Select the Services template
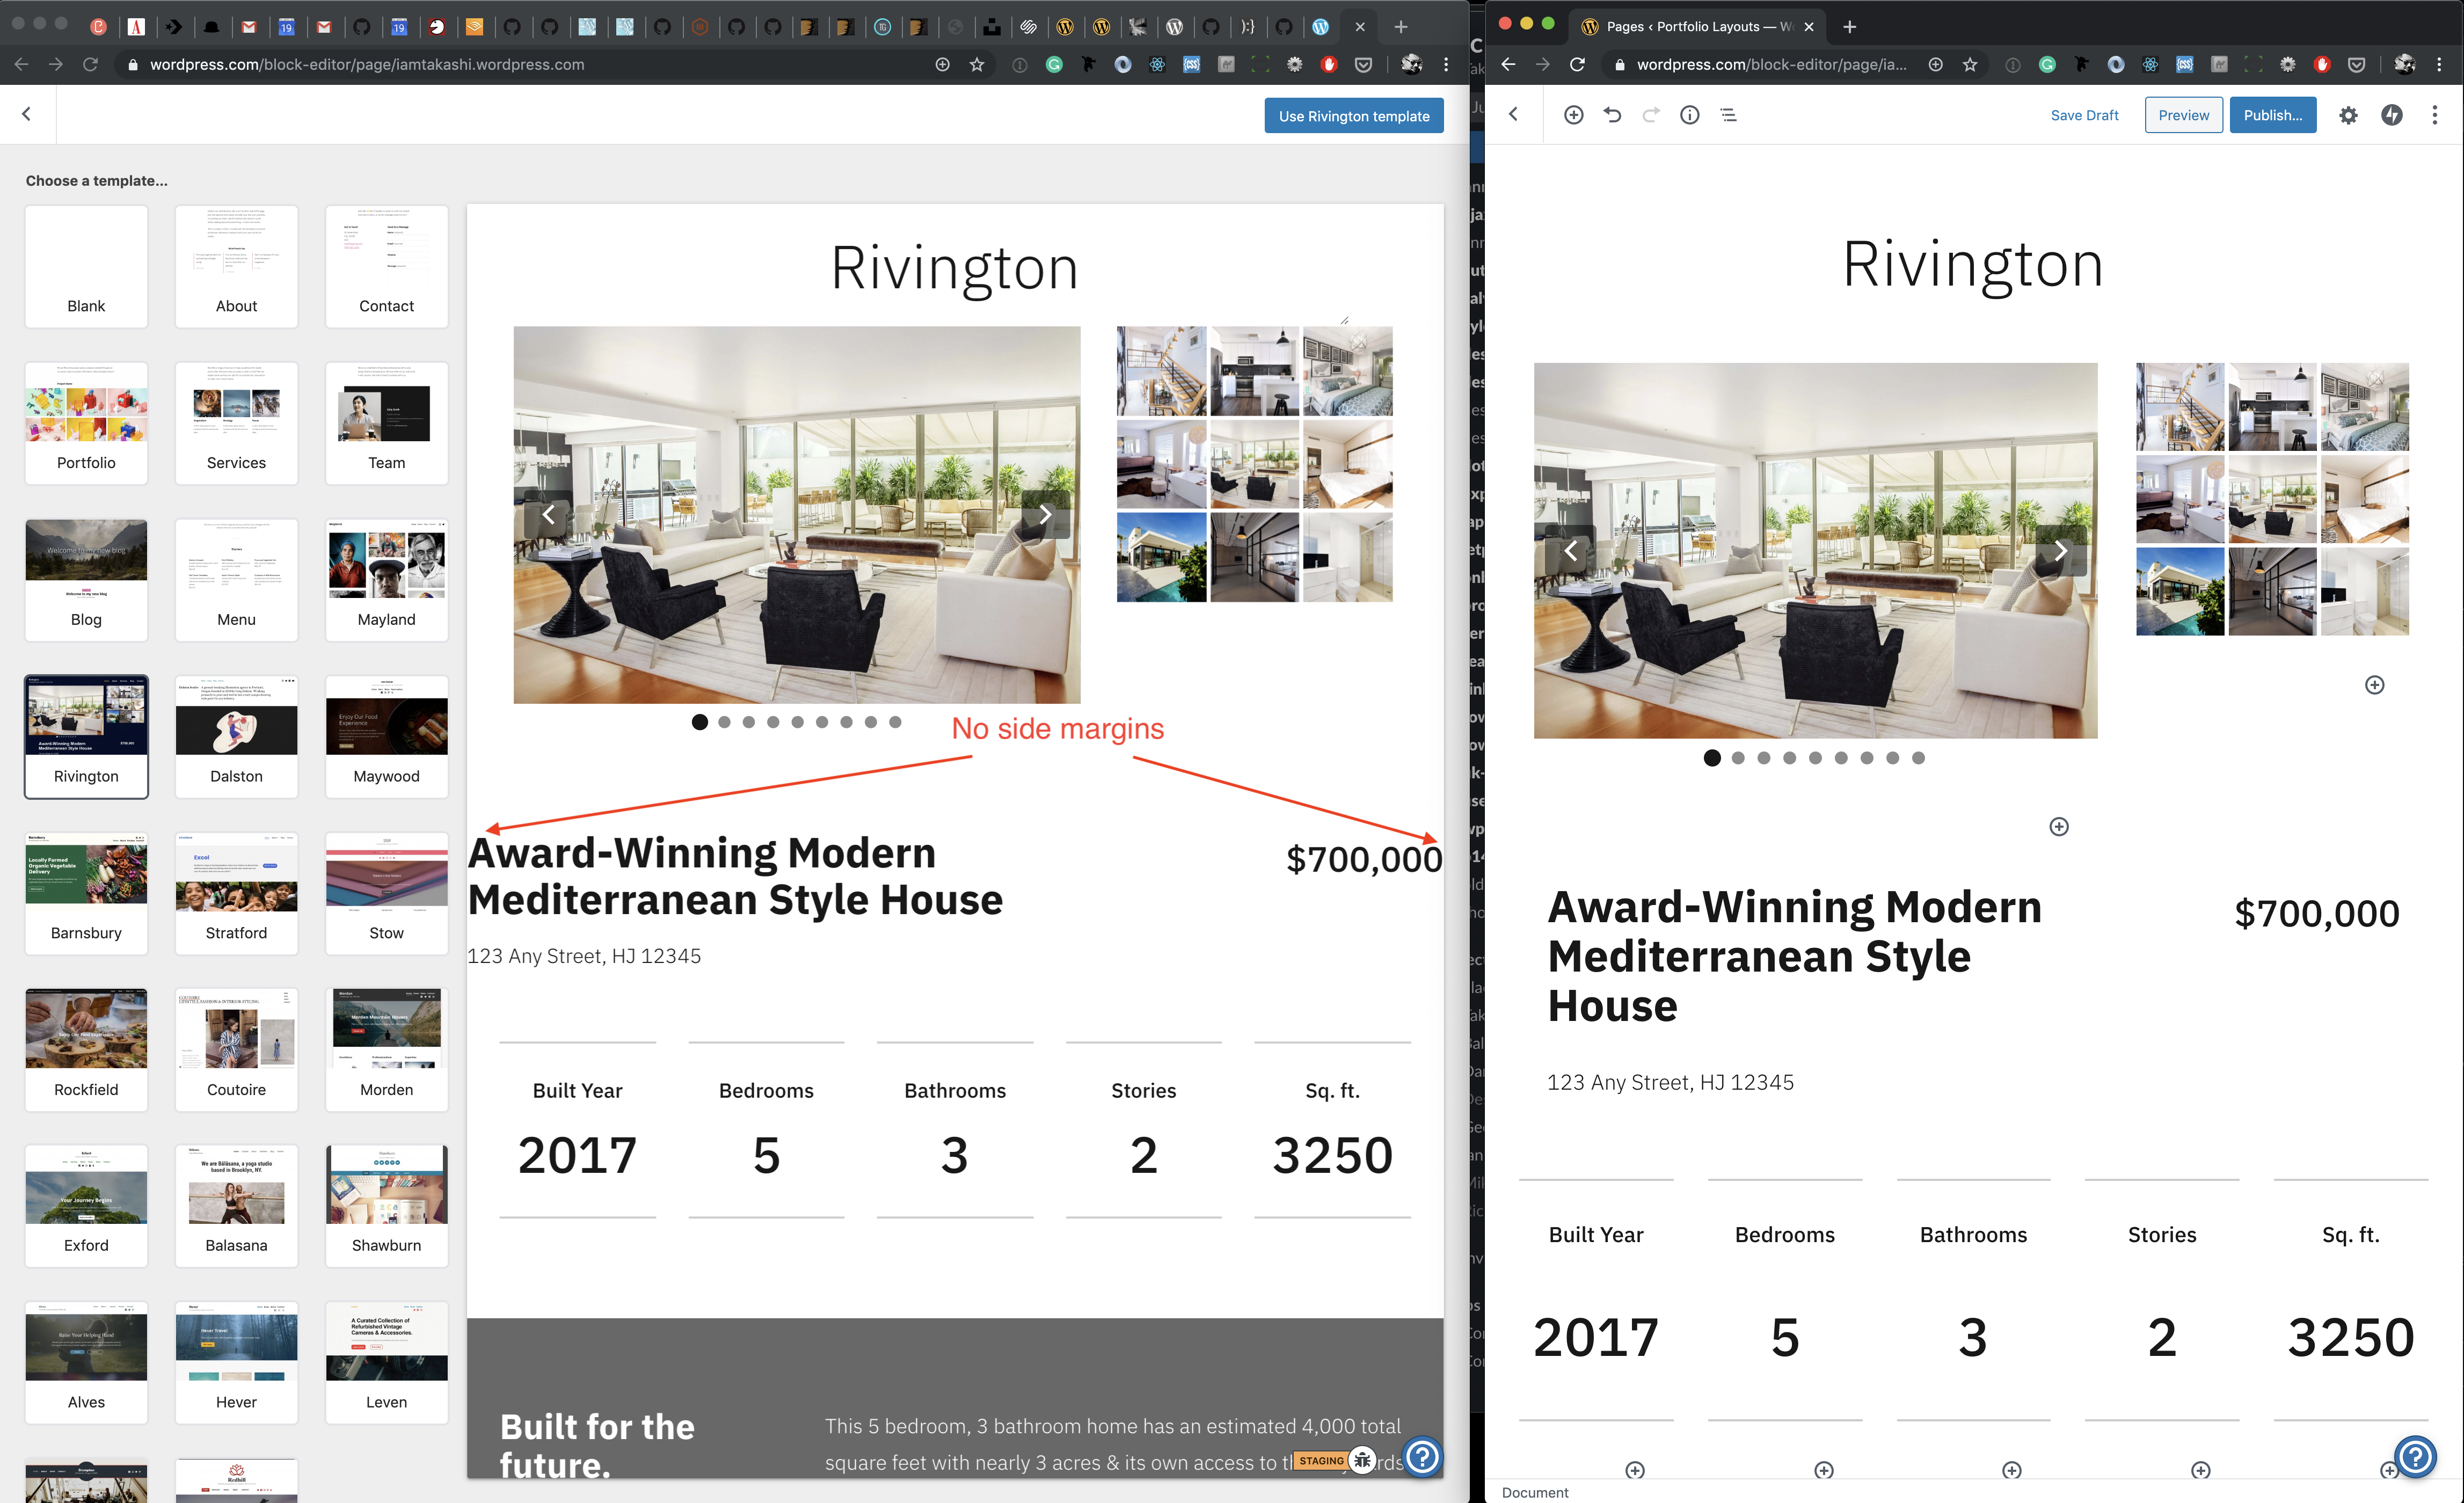2464x1503 pixels. tap(236, 423)
